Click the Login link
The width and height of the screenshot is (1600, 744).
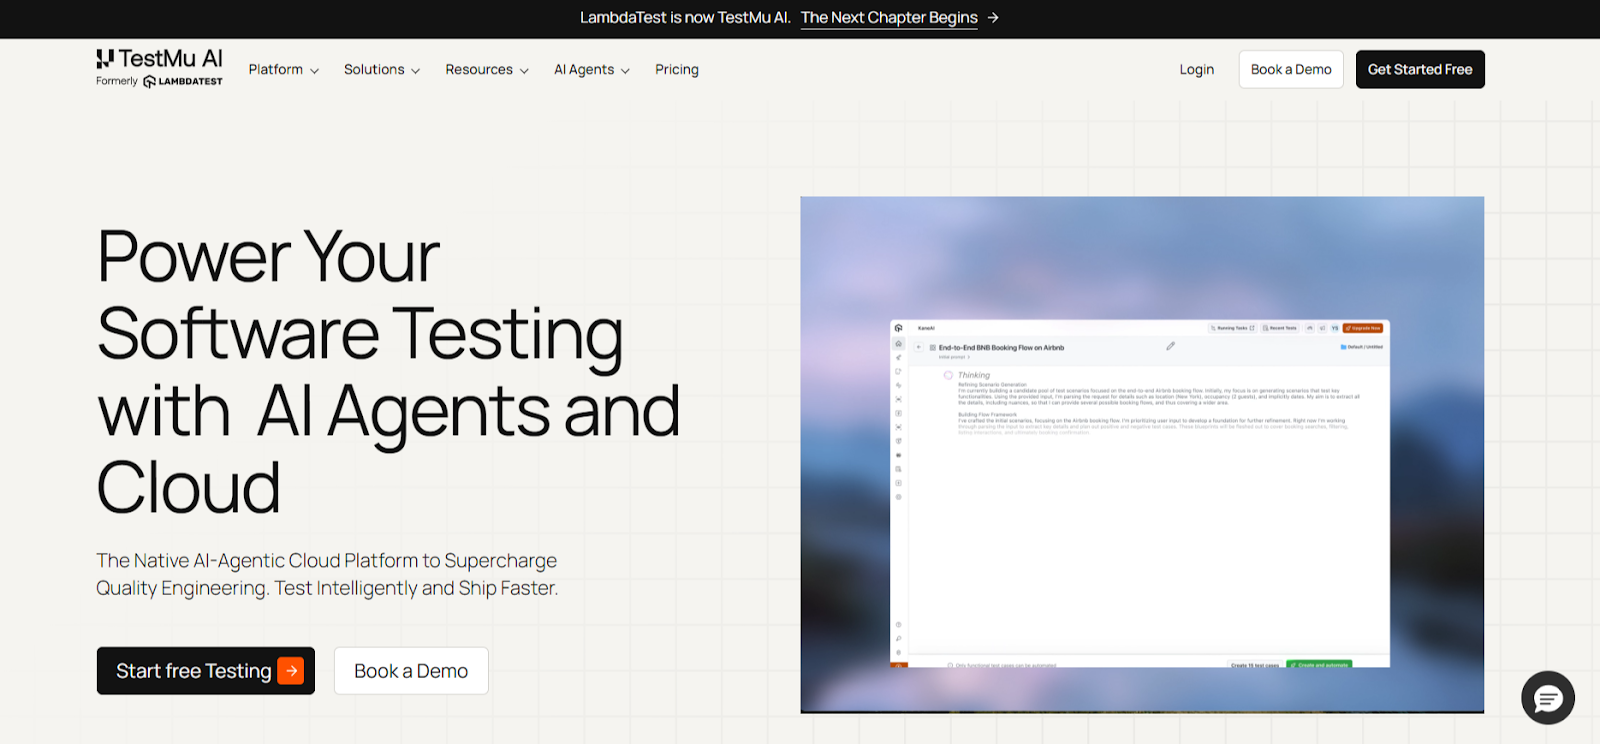(1196, 70)
